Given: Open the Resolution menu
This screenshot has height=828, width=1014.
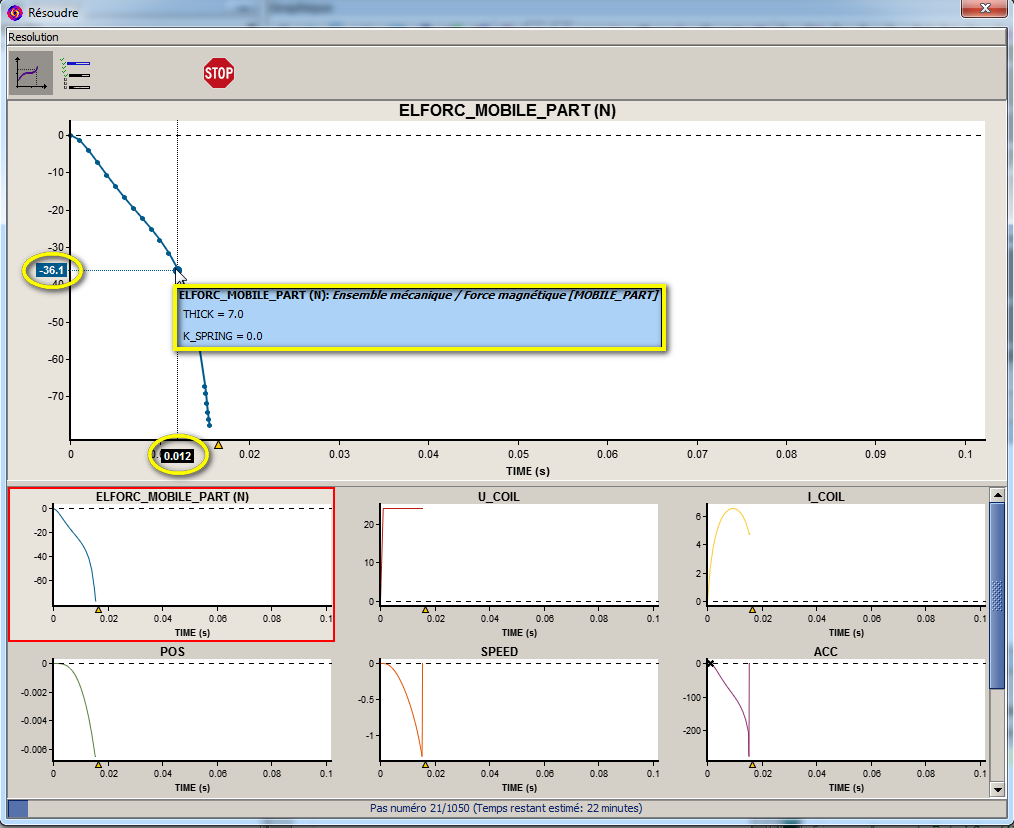Looking at the screenshot, I should click(x=34, y=37).
